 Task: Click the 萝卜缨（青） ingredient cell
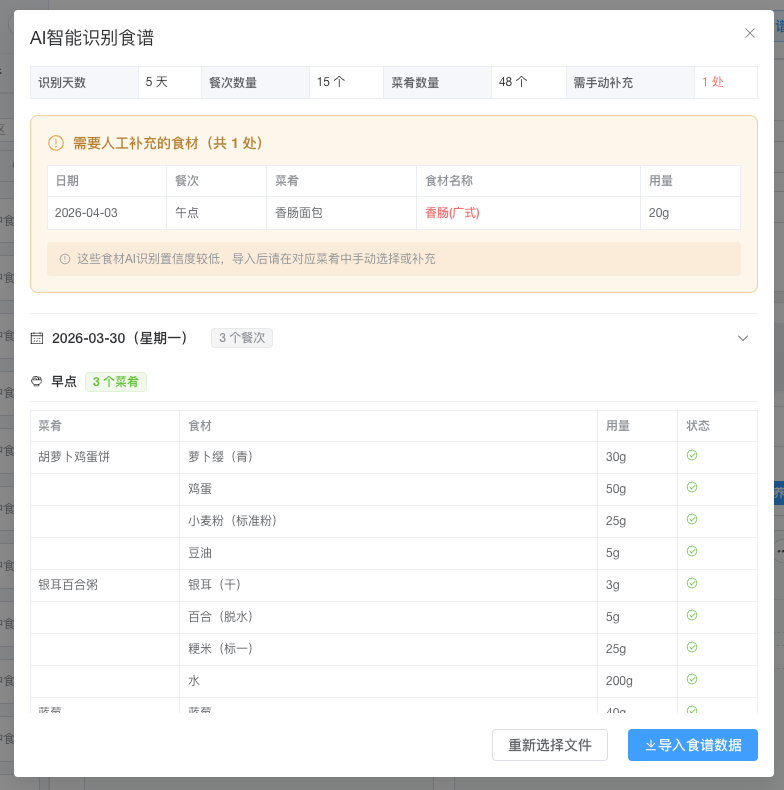tap(388, 457)
